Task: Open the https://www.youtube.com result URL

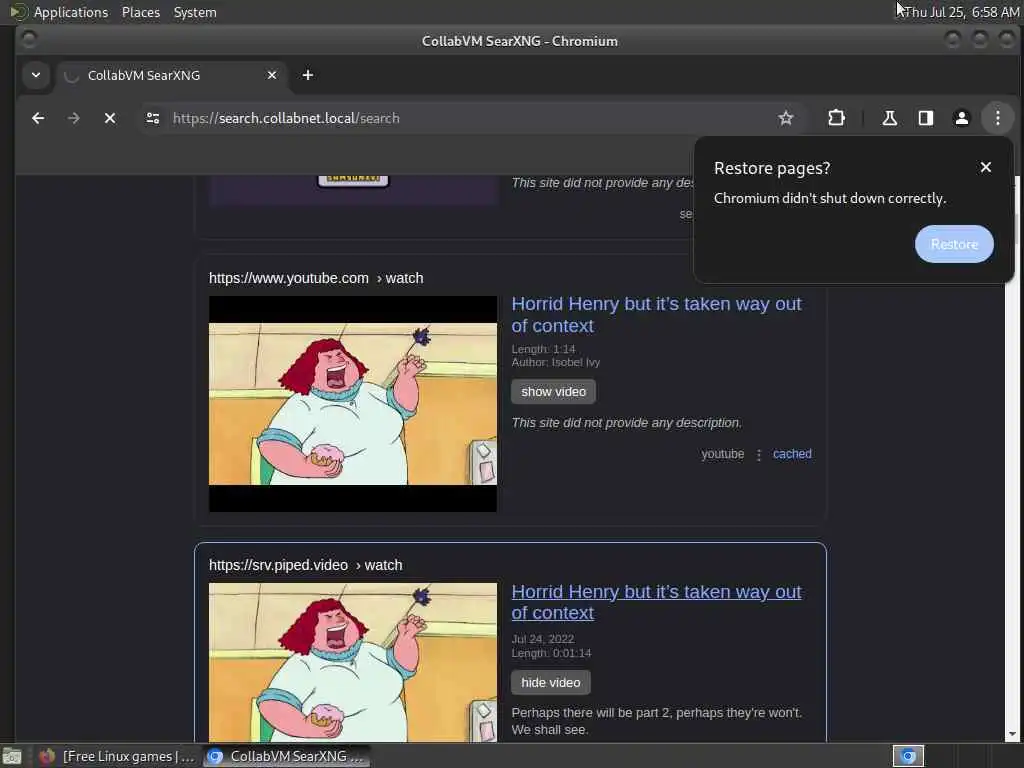Action: [x=316, y=278]
